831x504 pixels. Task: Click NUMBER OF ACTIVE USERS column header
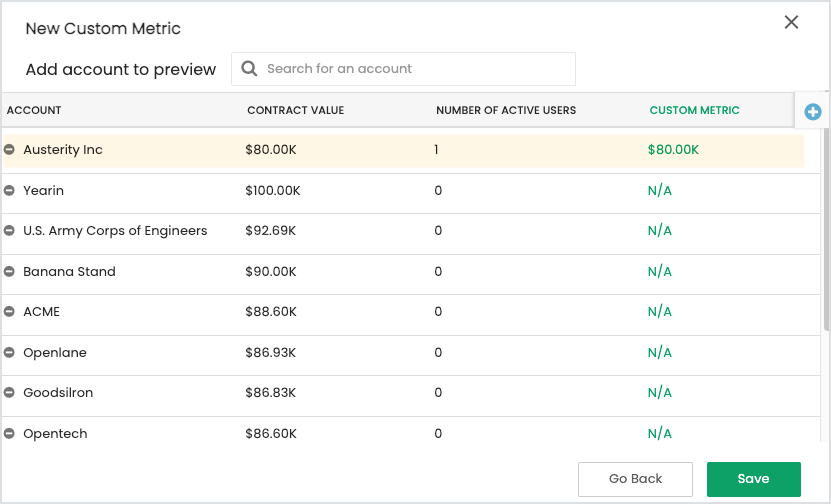coord(506,110)
